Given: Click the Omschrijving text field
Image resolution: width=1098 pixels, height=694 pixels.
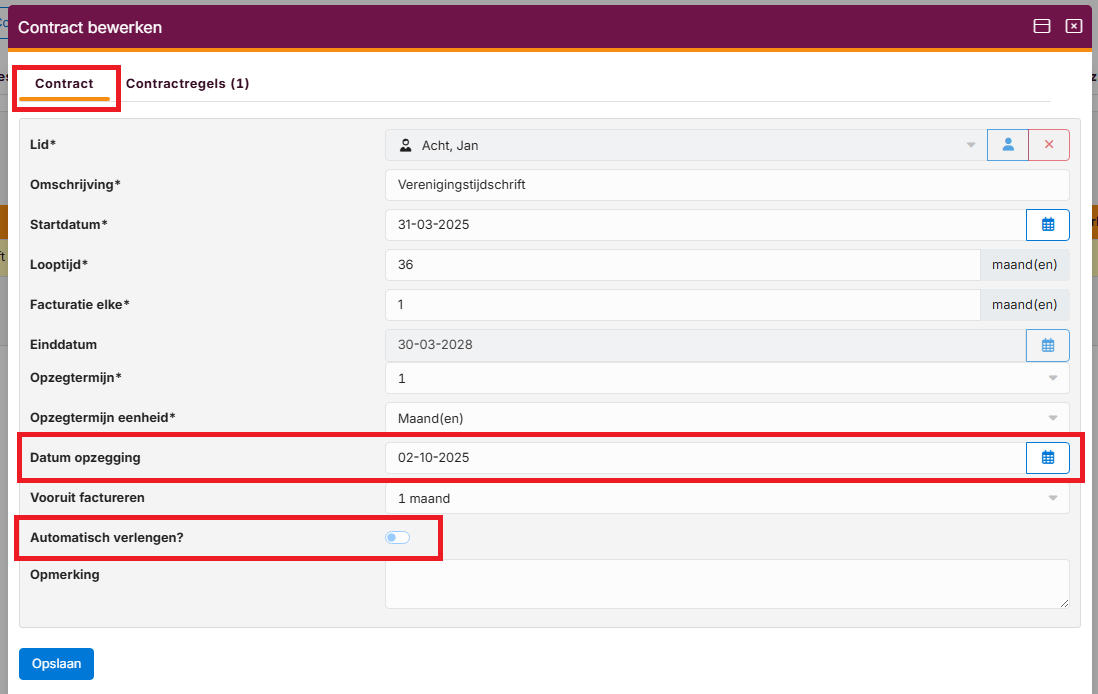Looking at the screenshot, I should (x=726, y=185).
